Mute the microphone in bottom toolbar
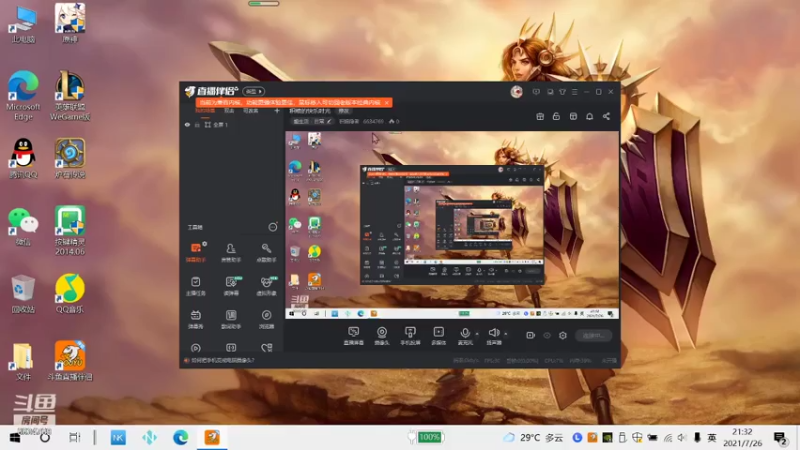The width and height of the screenshot is (800, 450). pos(465,332)
